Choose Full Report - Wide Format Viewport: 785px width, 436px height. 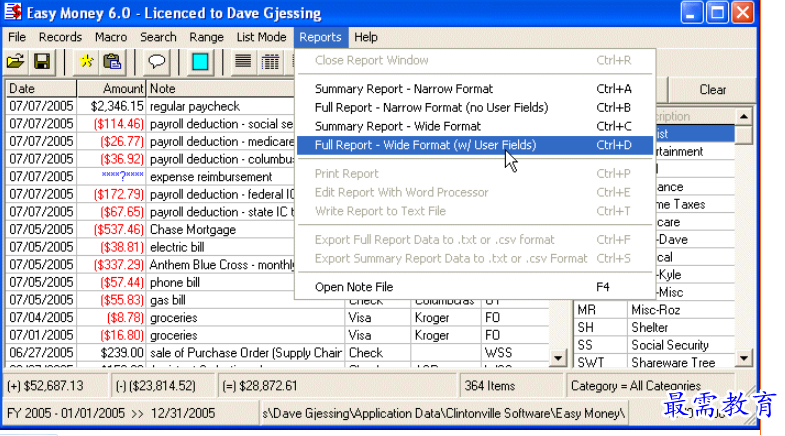(475, 145)
